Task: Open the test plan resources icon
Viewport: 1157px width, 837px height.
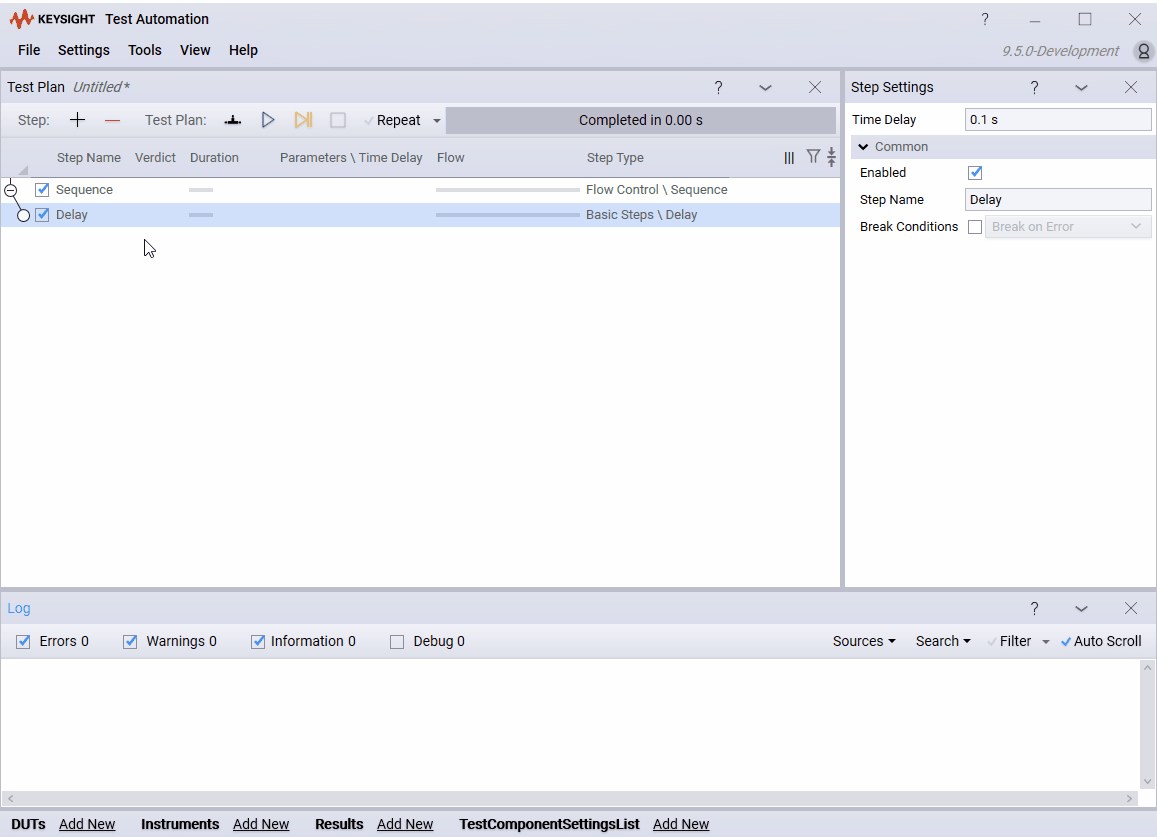Action: coord(233,120)
